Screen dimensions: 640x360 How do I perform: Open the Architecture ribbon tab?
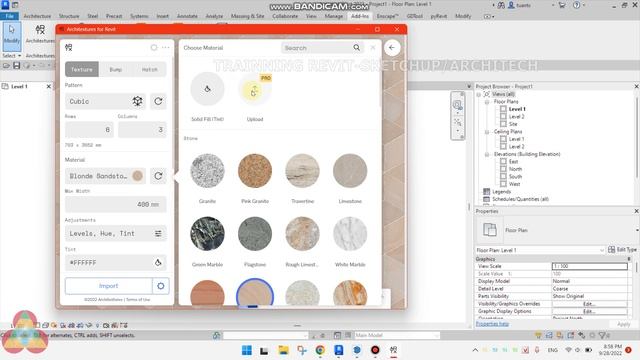point(37,16)
